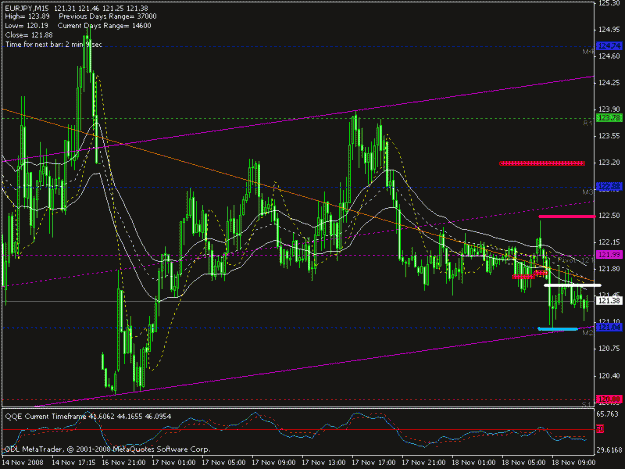Click the '16 Nov 21:00' time axis label
Screen dimensions: 625x469
coord(124,463)
